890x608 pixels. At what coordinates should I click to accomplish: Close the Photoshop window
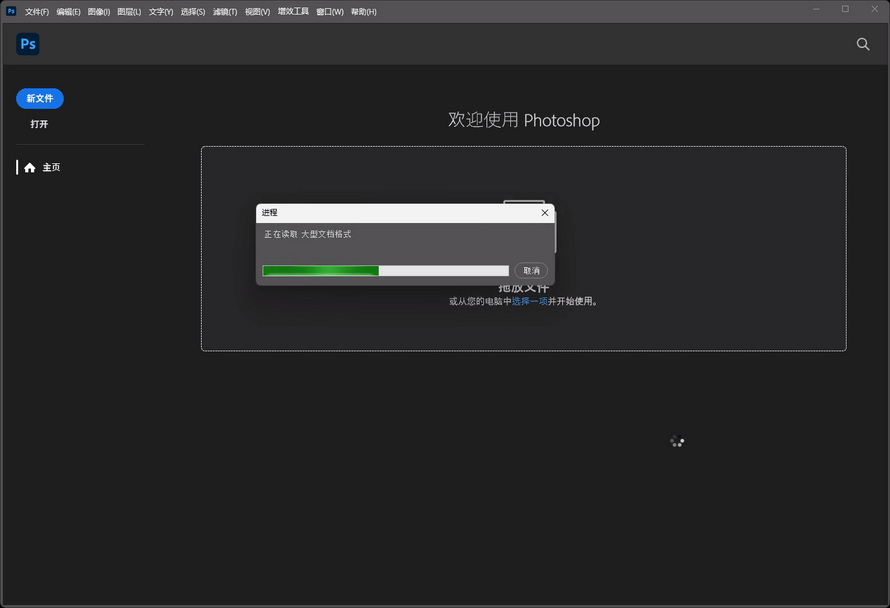[x=875, y=9]
